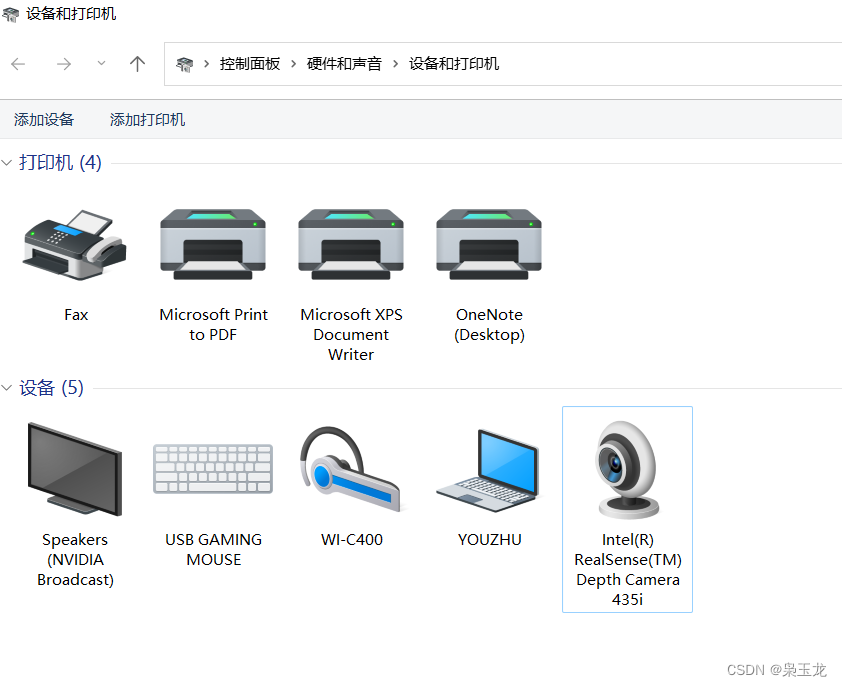The height and width of the screenshot is (686, 842).
Task: Click the YOUZHU label
Action: [490, 540]
